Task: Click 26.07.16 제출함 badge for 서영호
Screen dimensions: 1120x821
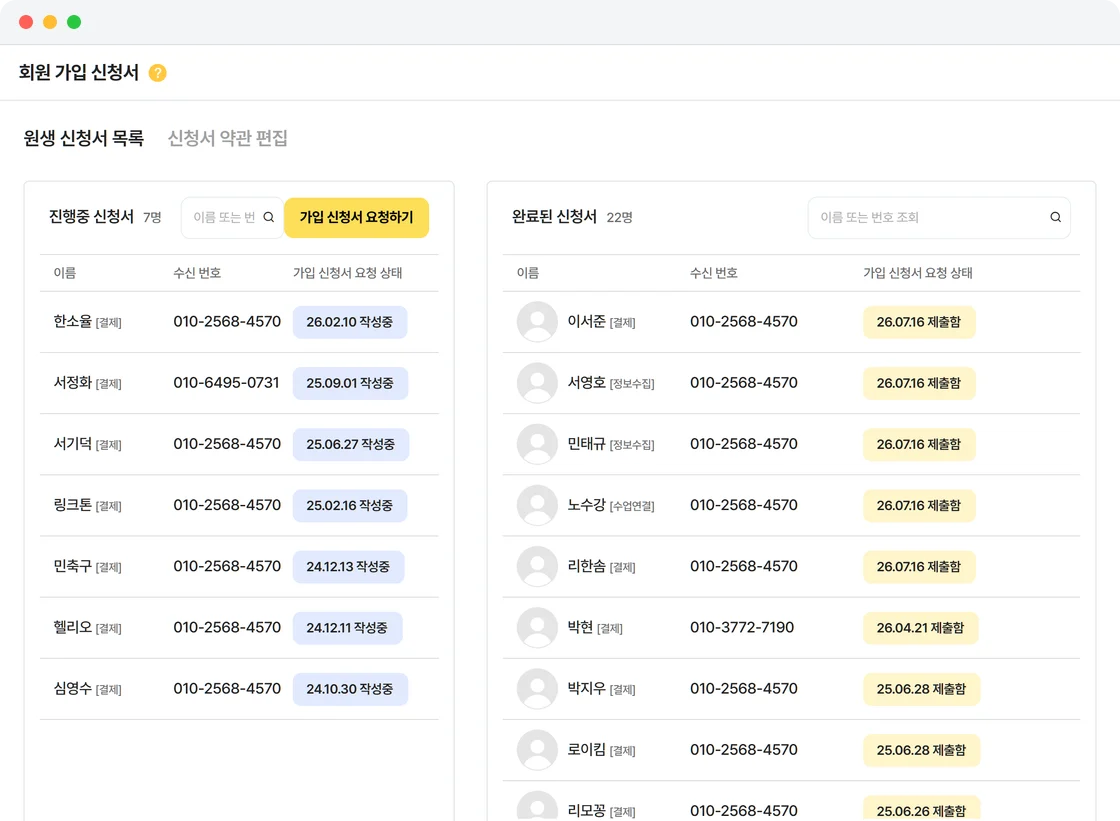Action: tap(919, 383)
